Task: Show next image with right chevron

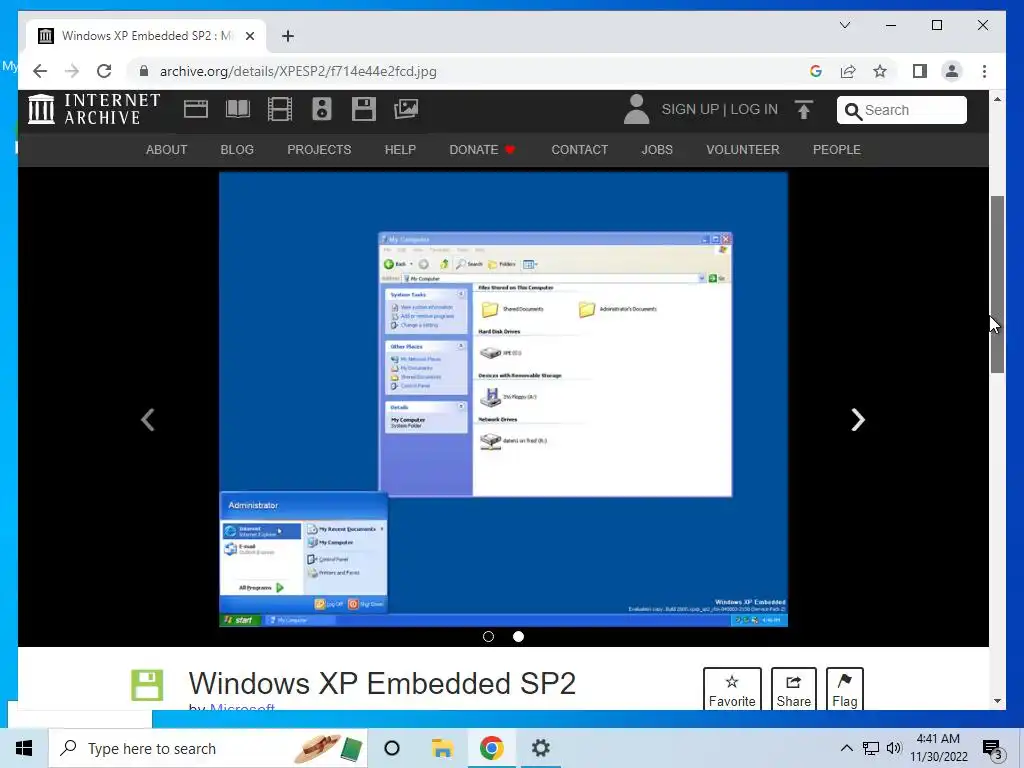Action: (x=857, y=419)
